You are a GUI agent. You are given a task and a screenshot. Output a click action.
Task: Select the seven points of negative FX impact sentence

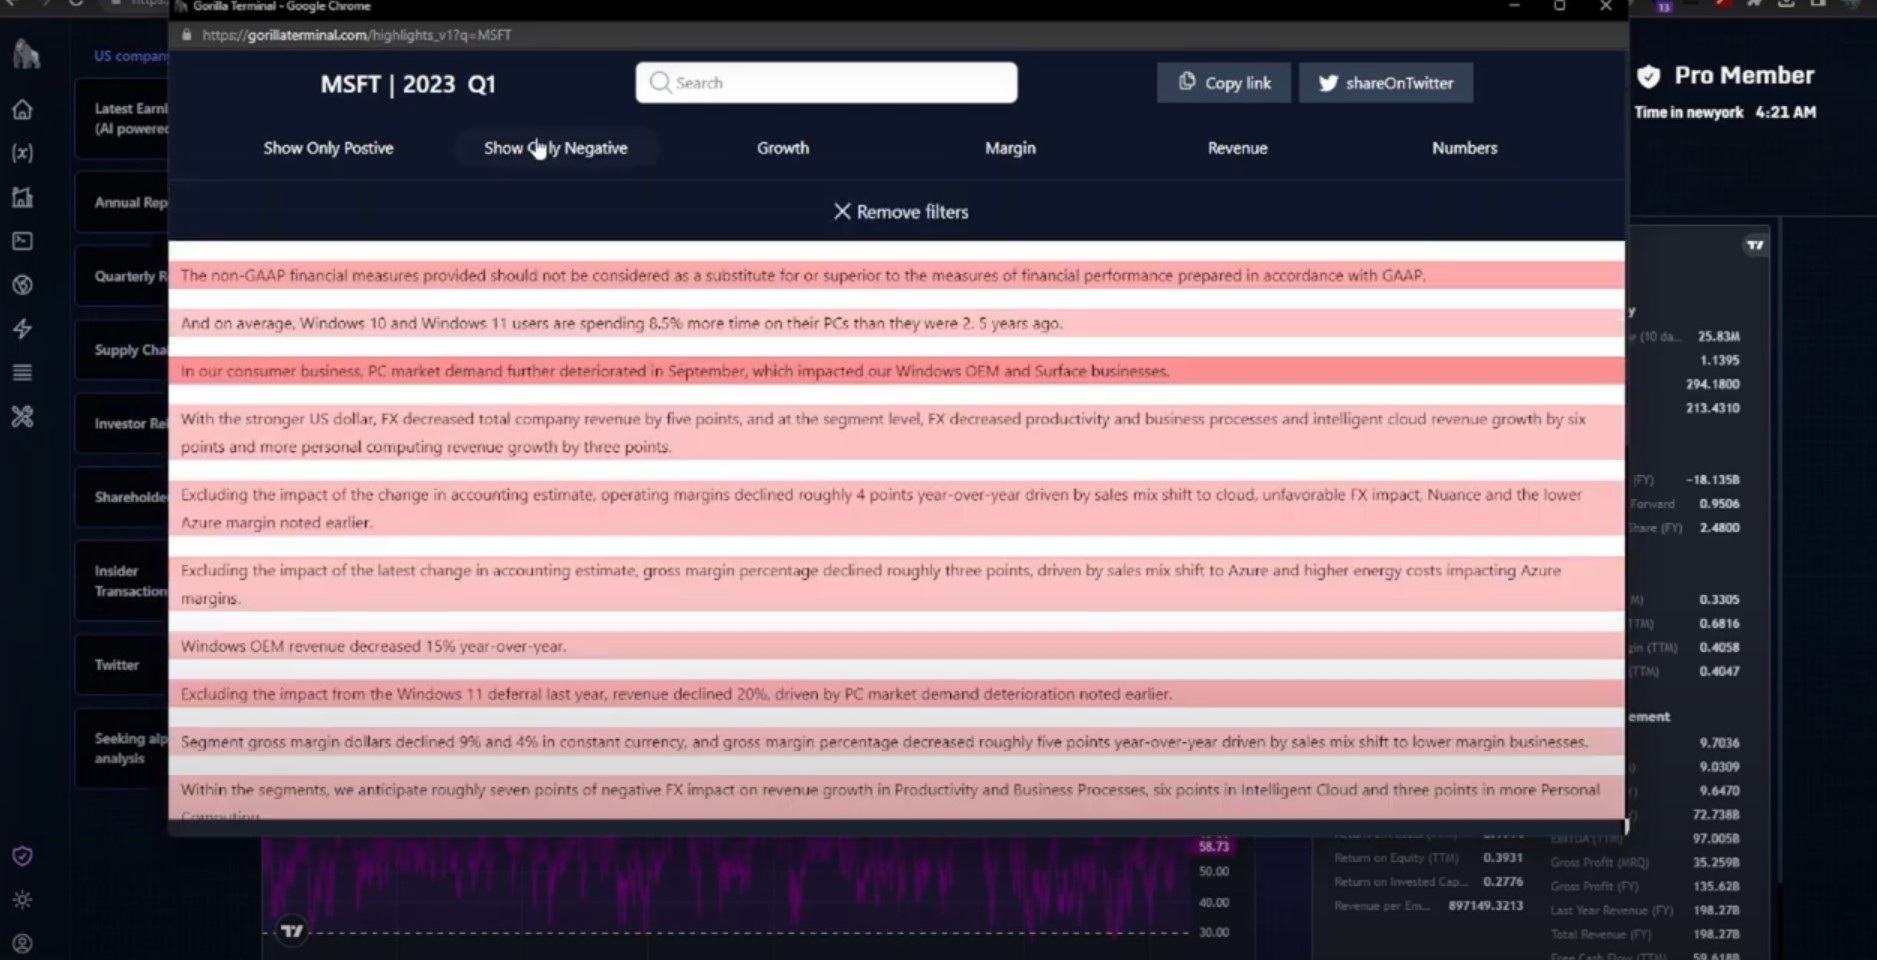[897, 798]
